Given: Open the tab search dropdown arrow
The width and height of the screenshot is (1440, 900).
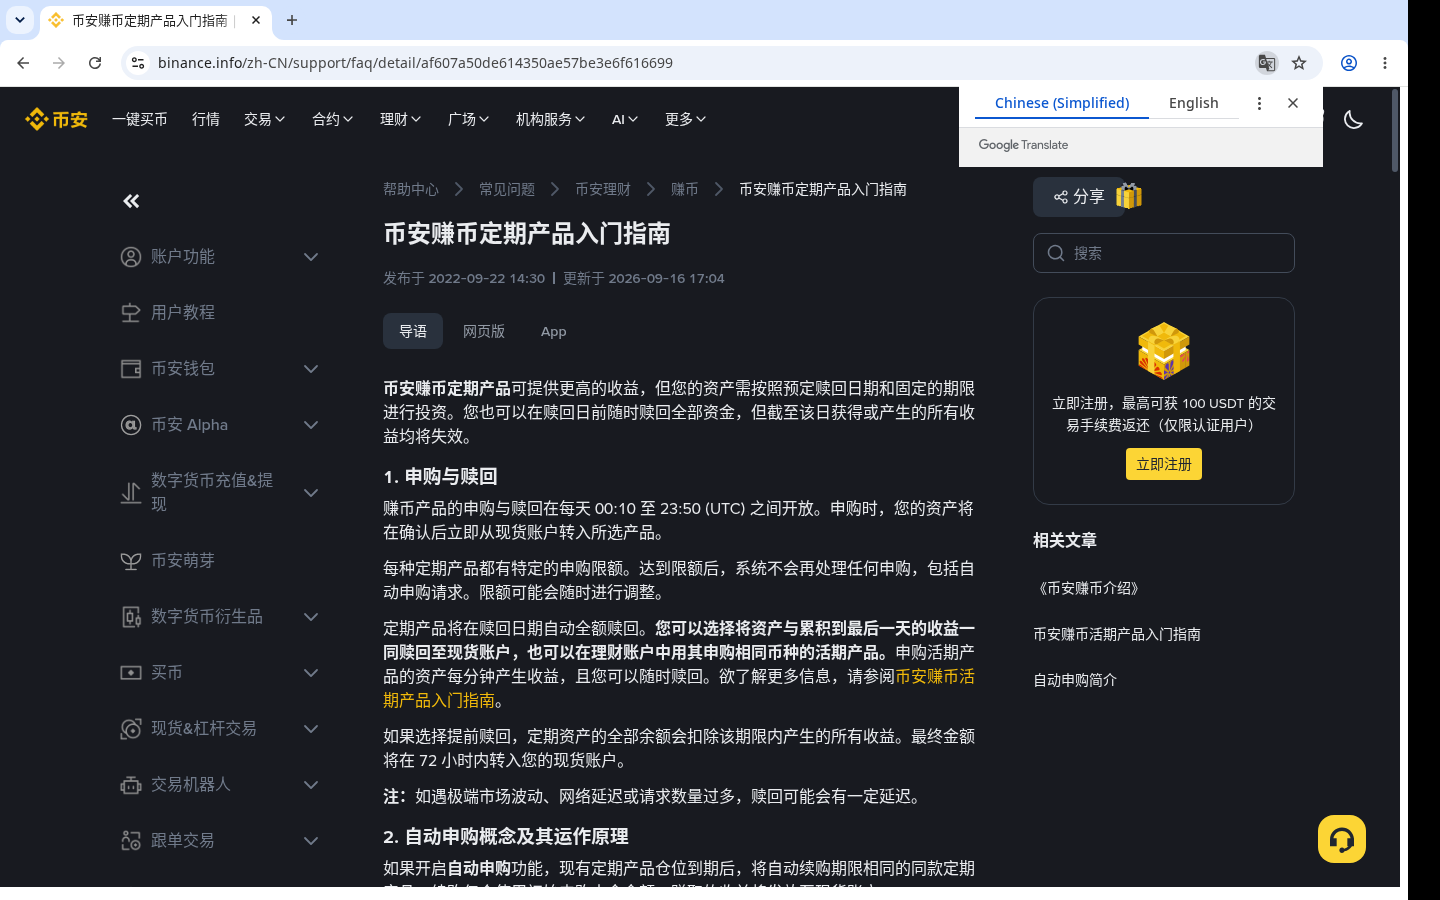Looking at the screenshot, I should tap(20, 20).
